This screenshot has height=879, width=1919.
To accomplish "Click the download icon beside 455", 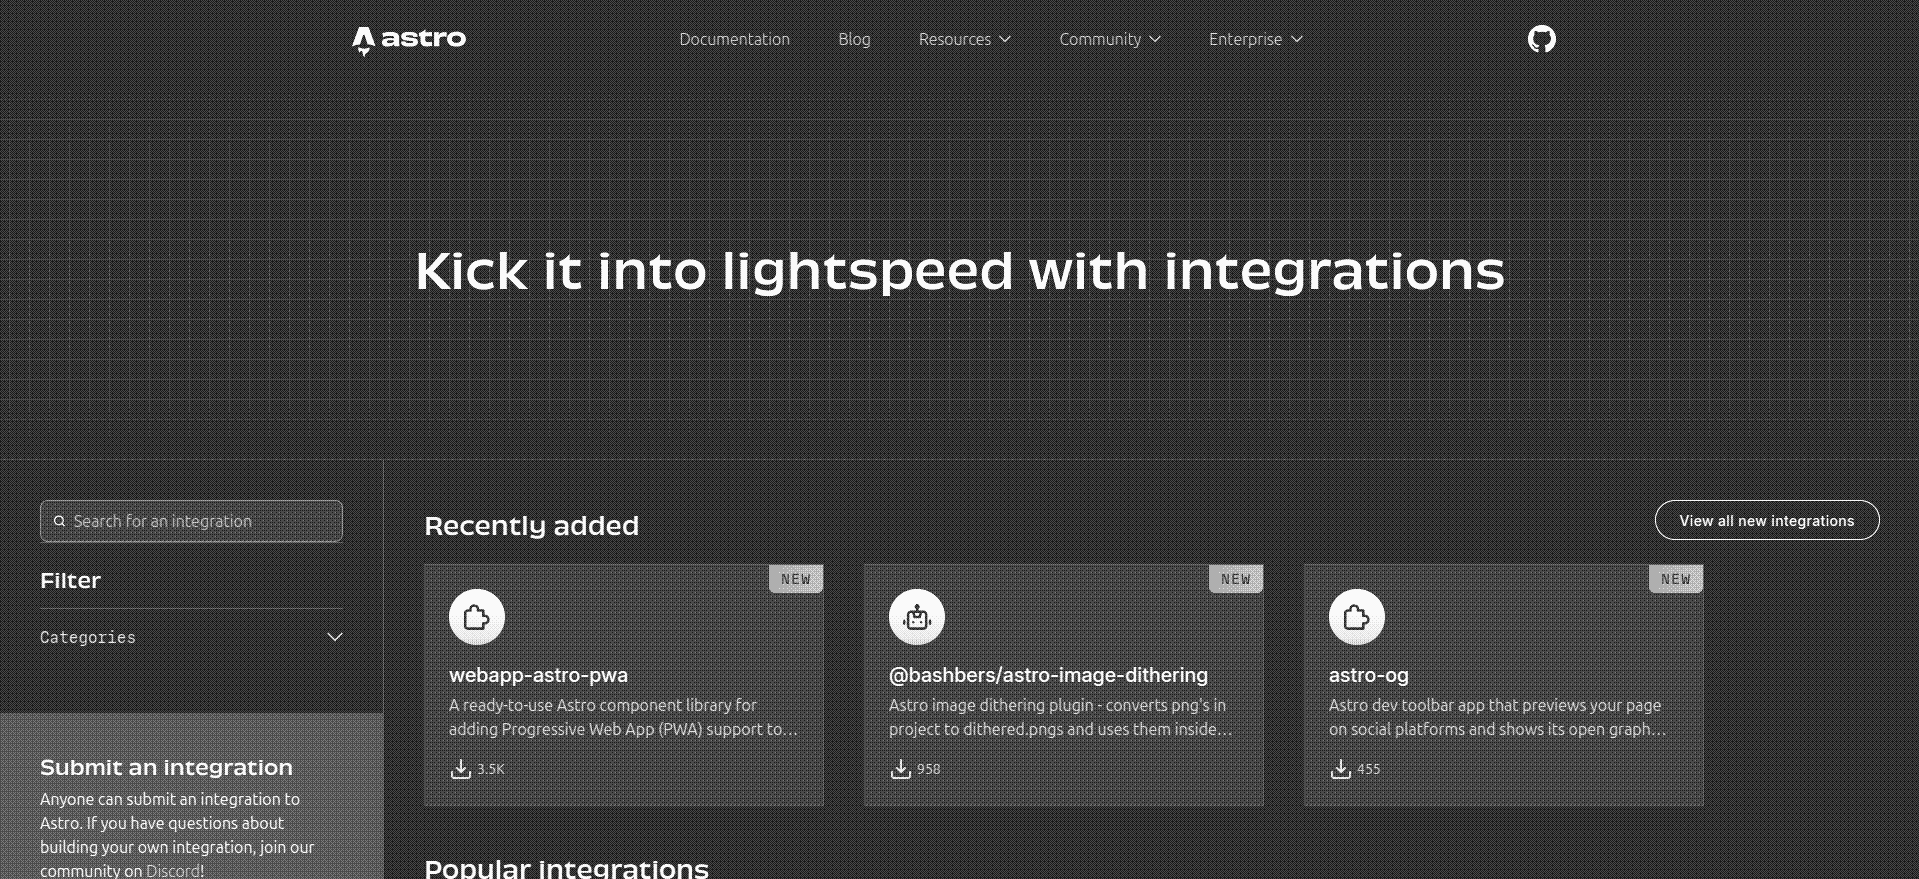I will (x=1340, y=769).
